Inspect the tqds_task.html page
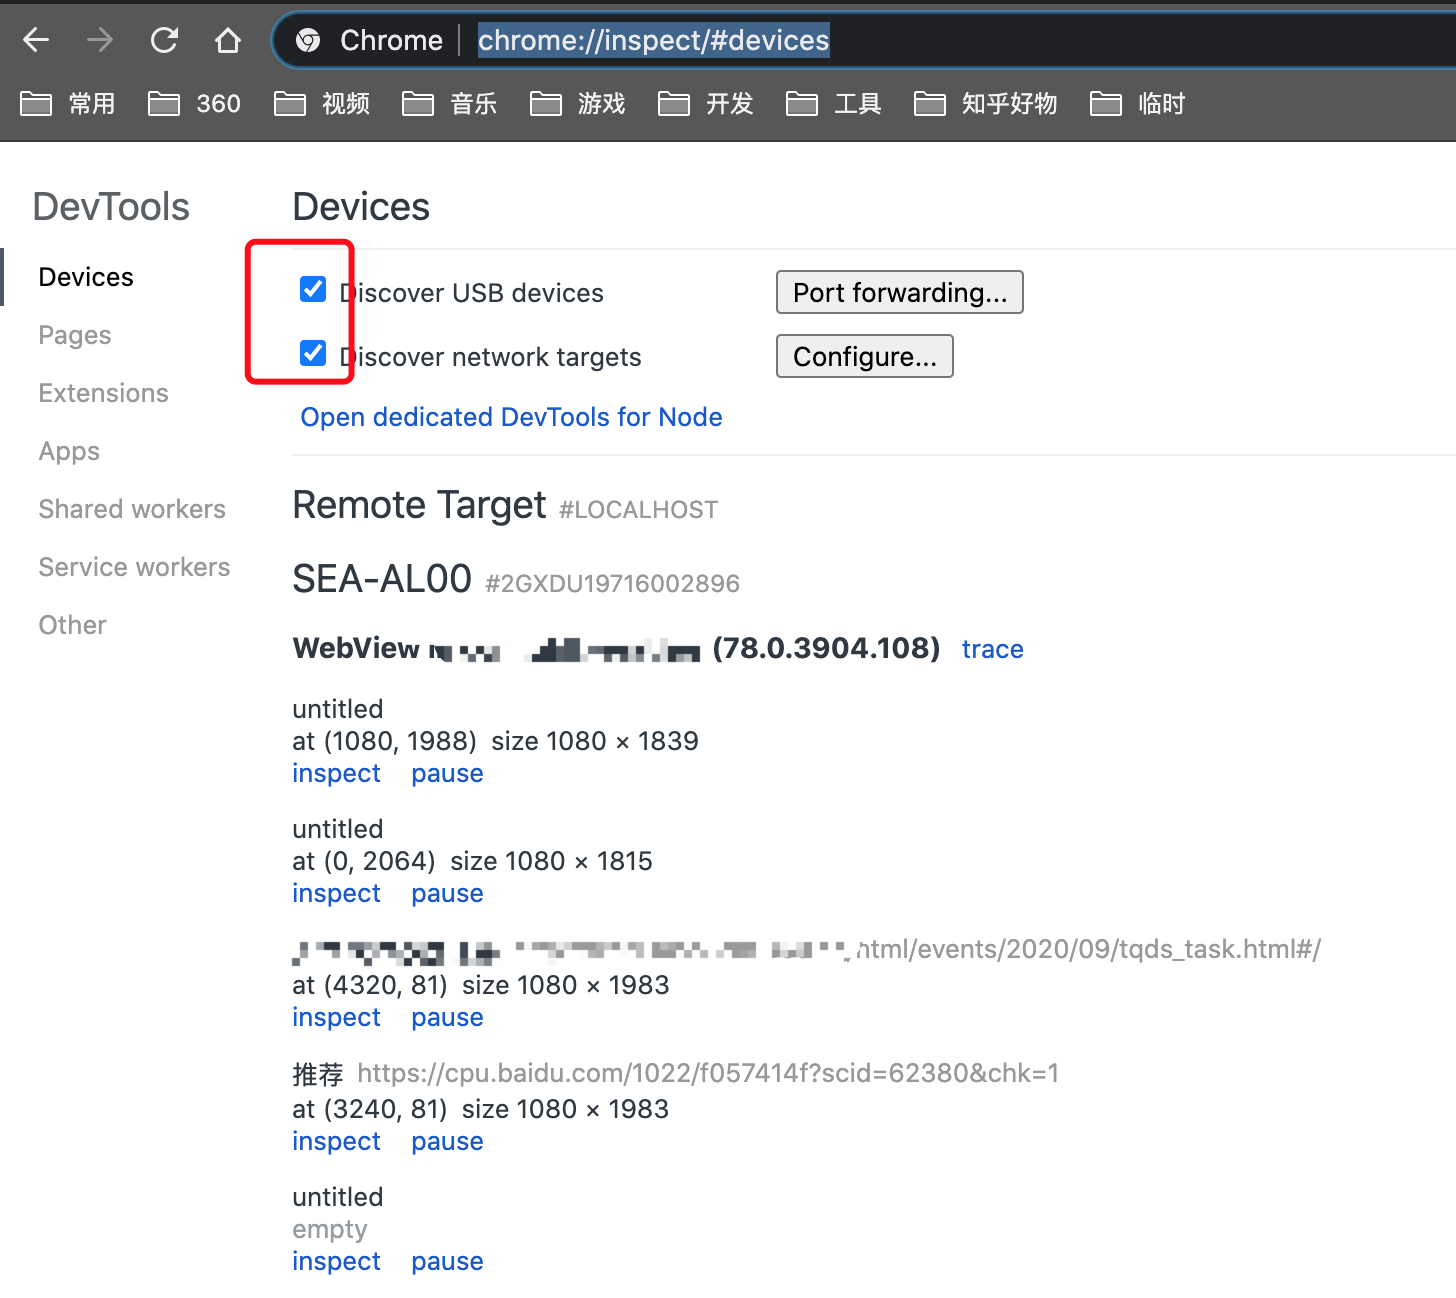1456x1298 pixels. [x=336, y=1017]
